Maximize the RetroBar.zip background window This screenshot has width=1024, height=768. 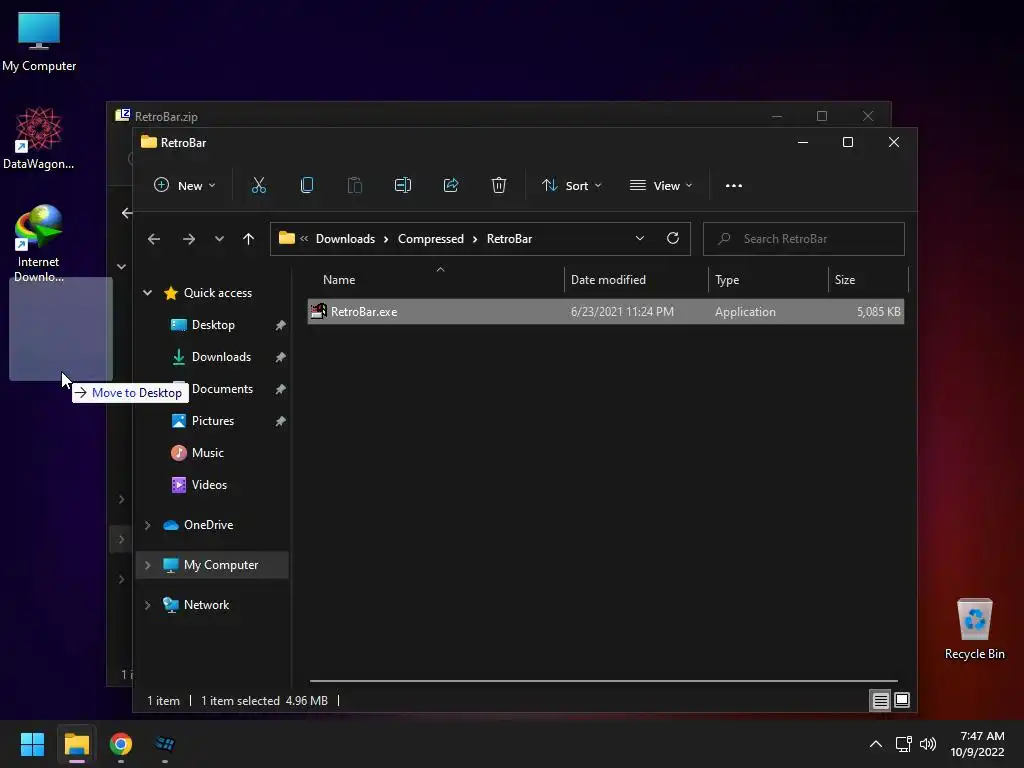(822, 116)
